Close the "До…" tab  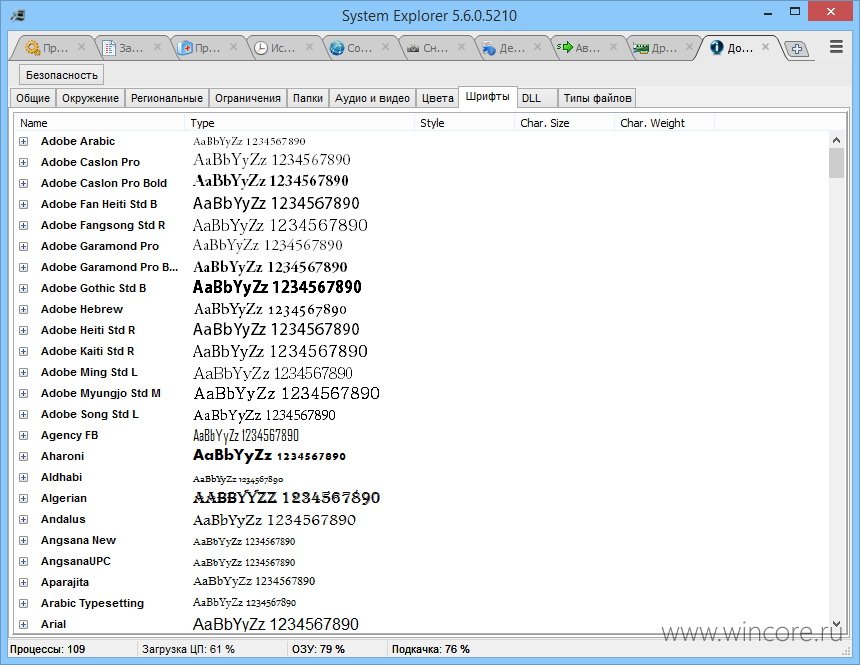point(766,47)
